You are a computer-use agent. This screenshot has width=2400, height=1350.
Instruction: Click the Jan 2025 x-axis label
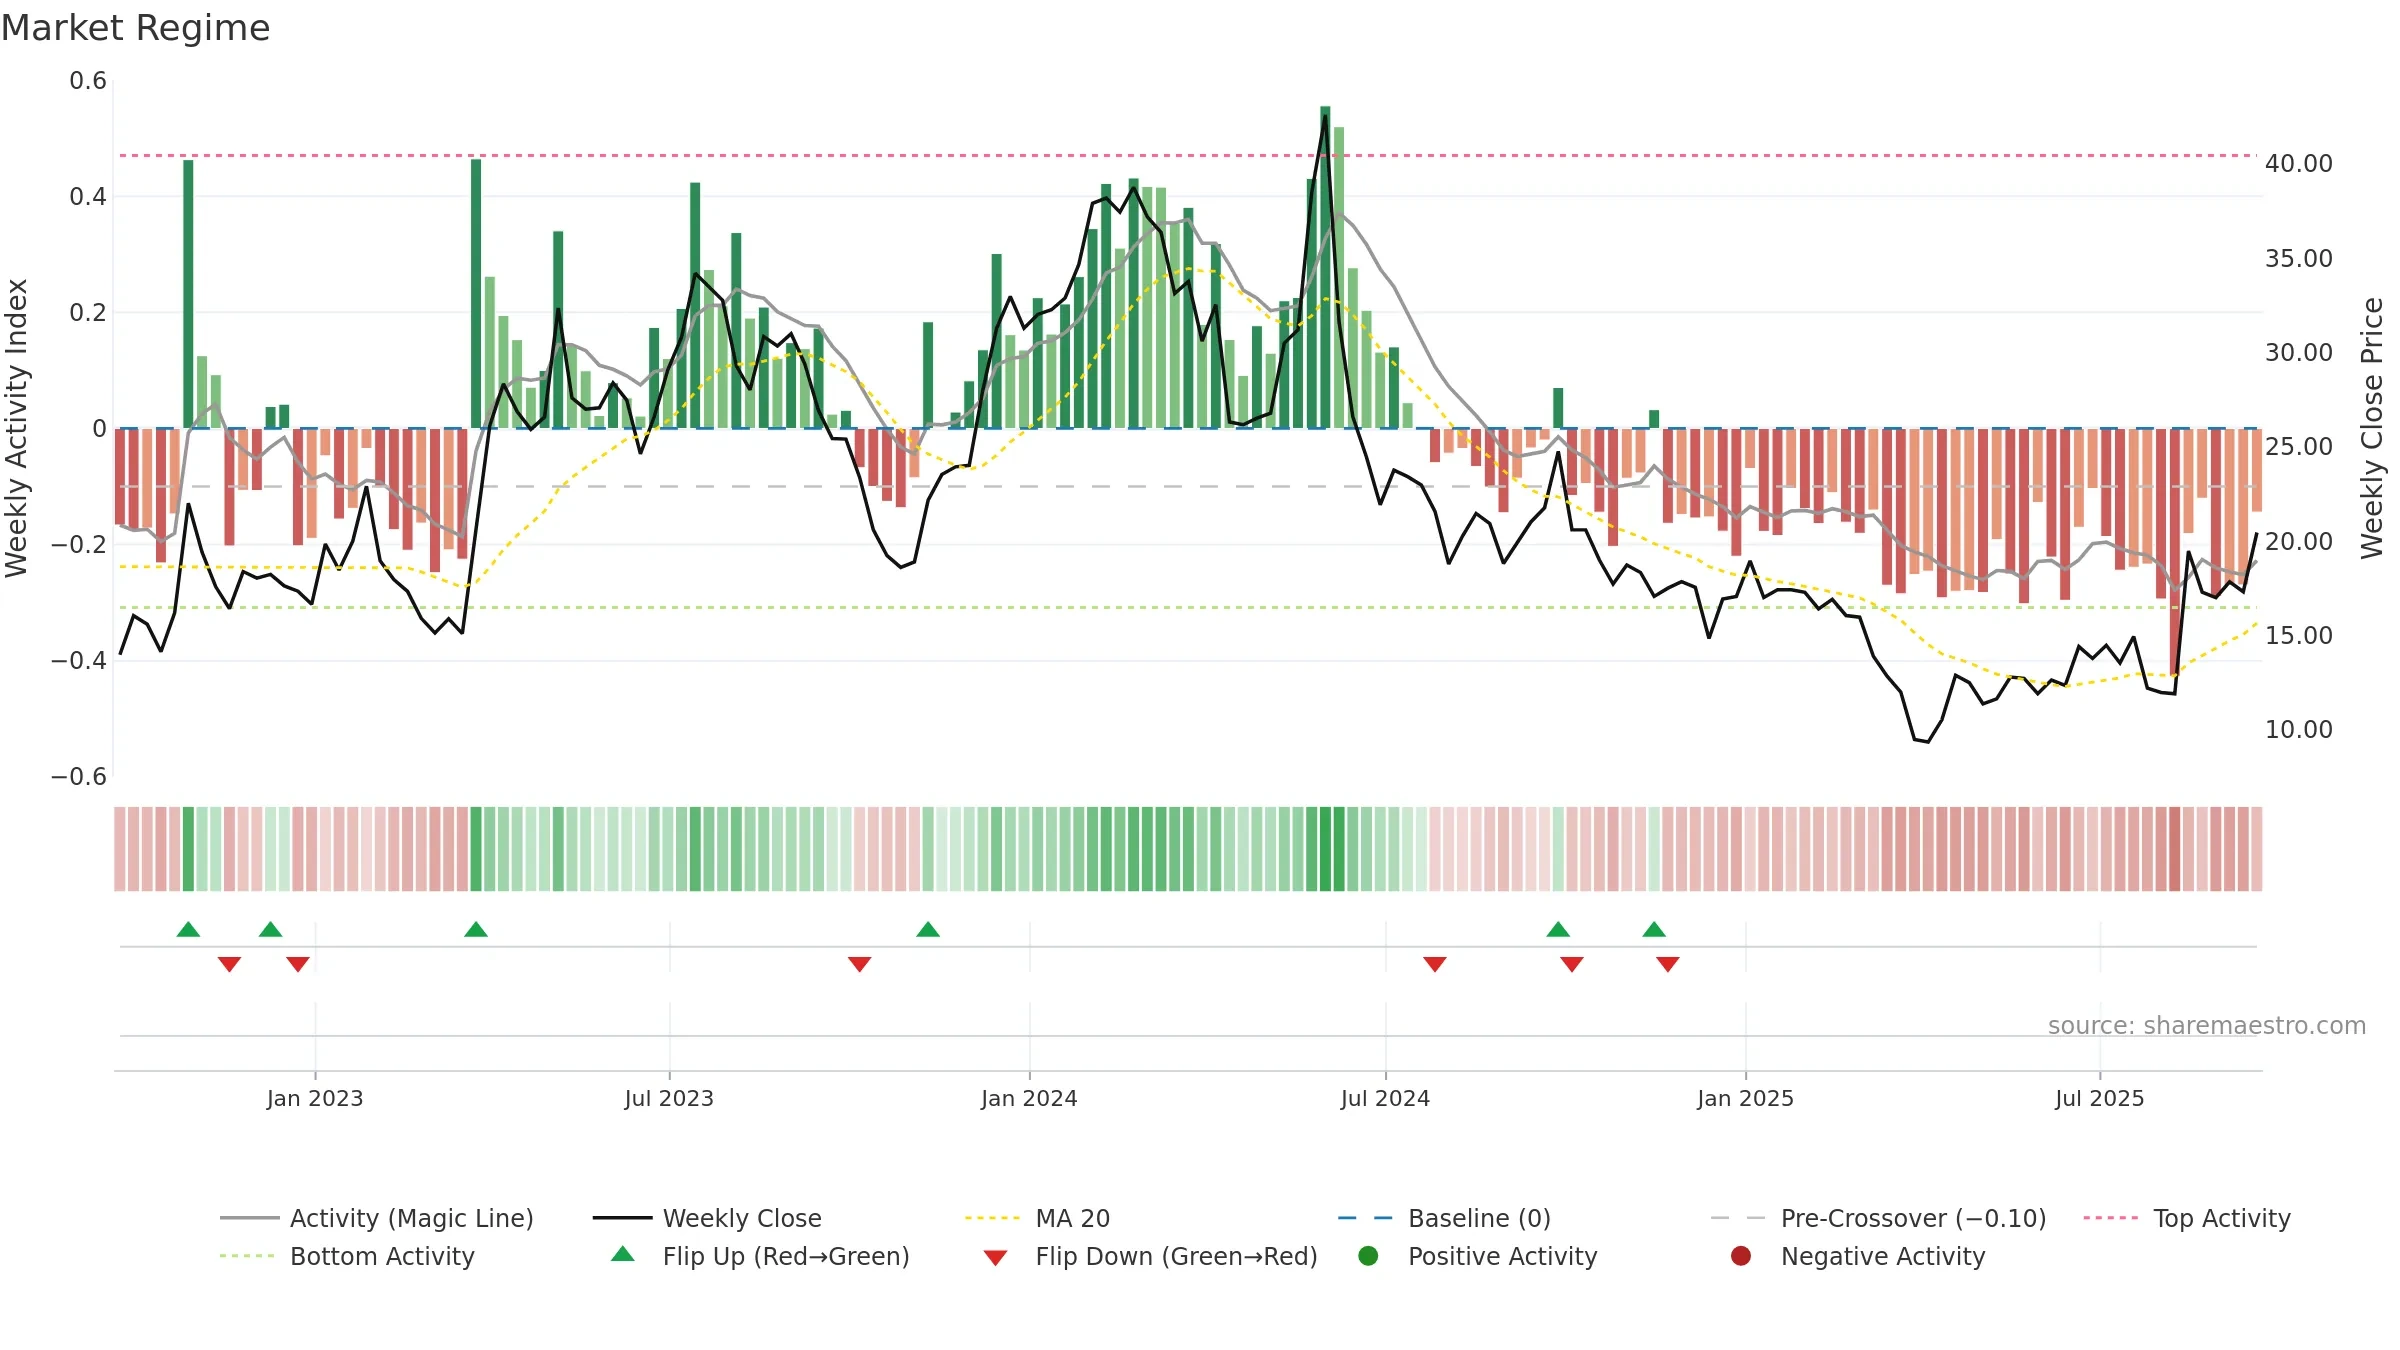tap(1745, 1098)
